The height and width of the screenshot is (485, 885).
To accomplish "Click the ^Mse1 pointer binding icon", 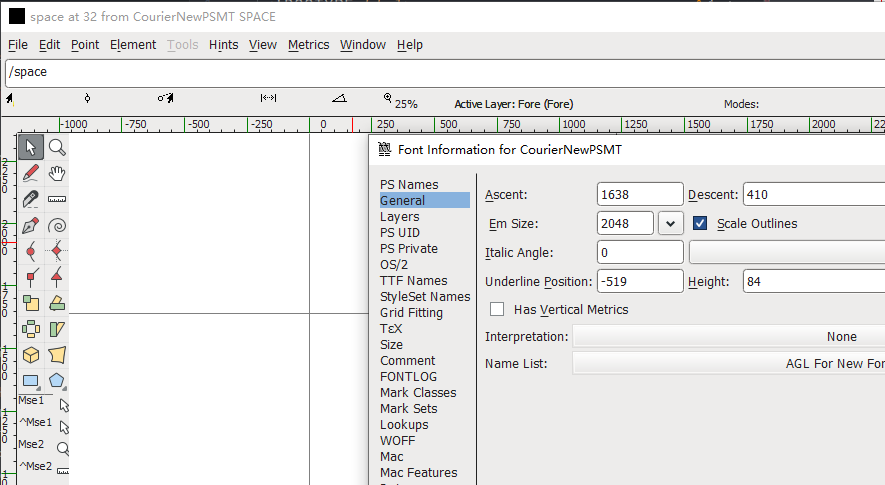I will pos(64,427).
